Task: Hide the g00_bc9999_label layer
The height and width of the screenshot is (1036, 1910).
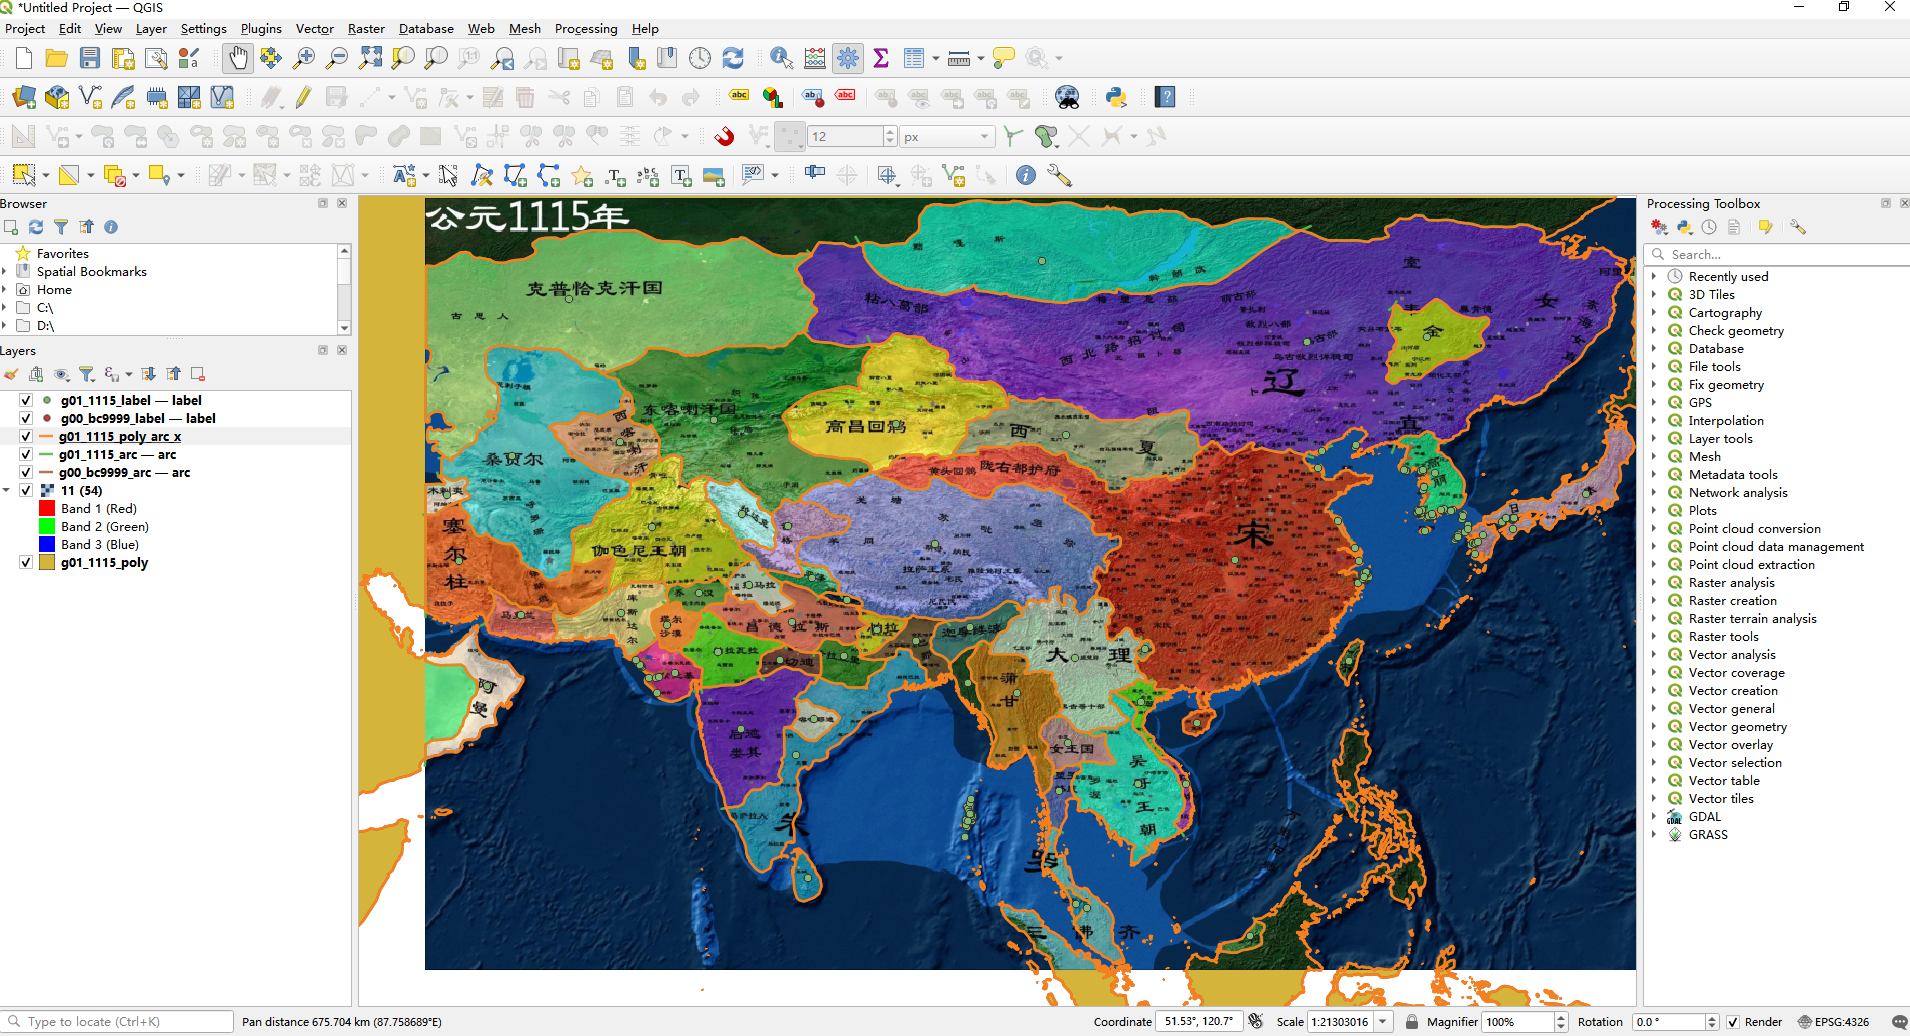Action: (25, 418)
